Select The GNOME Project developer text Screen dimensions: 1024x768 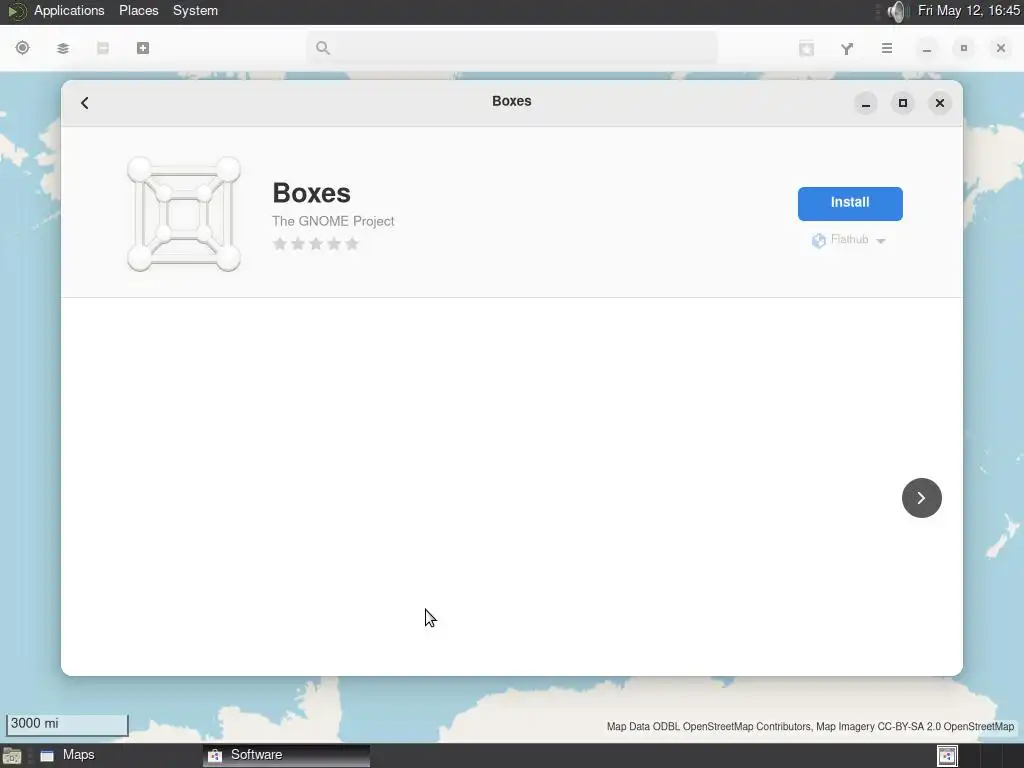[x=333, y=221]
